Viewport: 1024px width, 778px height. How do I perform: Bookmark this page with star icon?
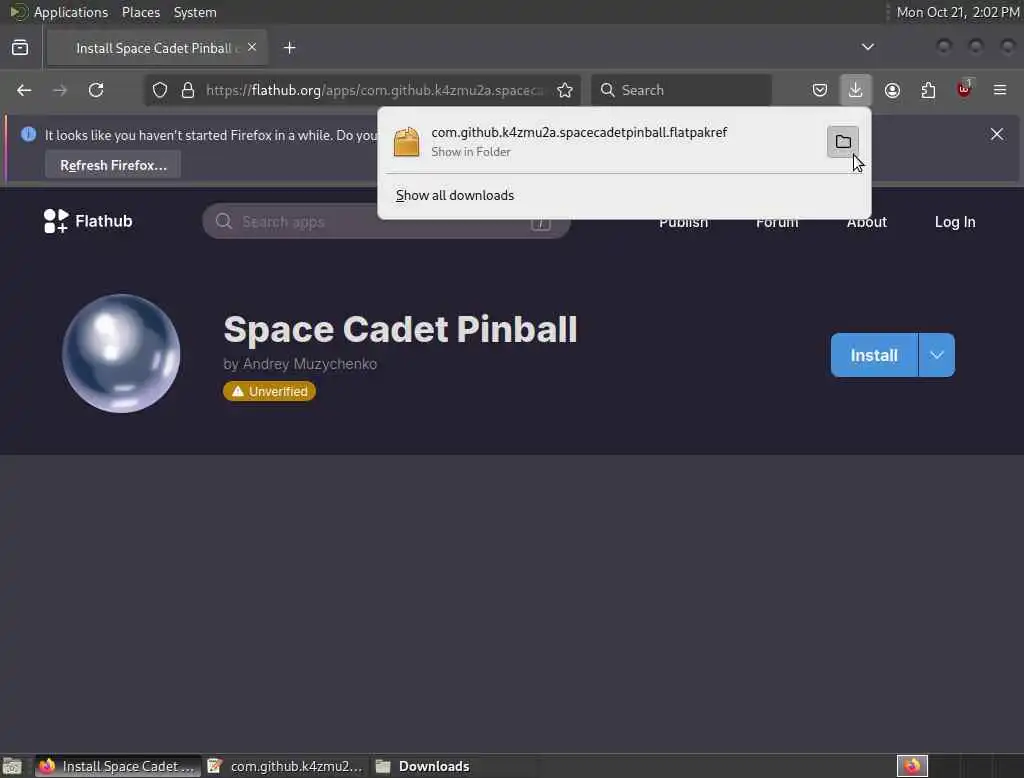point(565,90)
